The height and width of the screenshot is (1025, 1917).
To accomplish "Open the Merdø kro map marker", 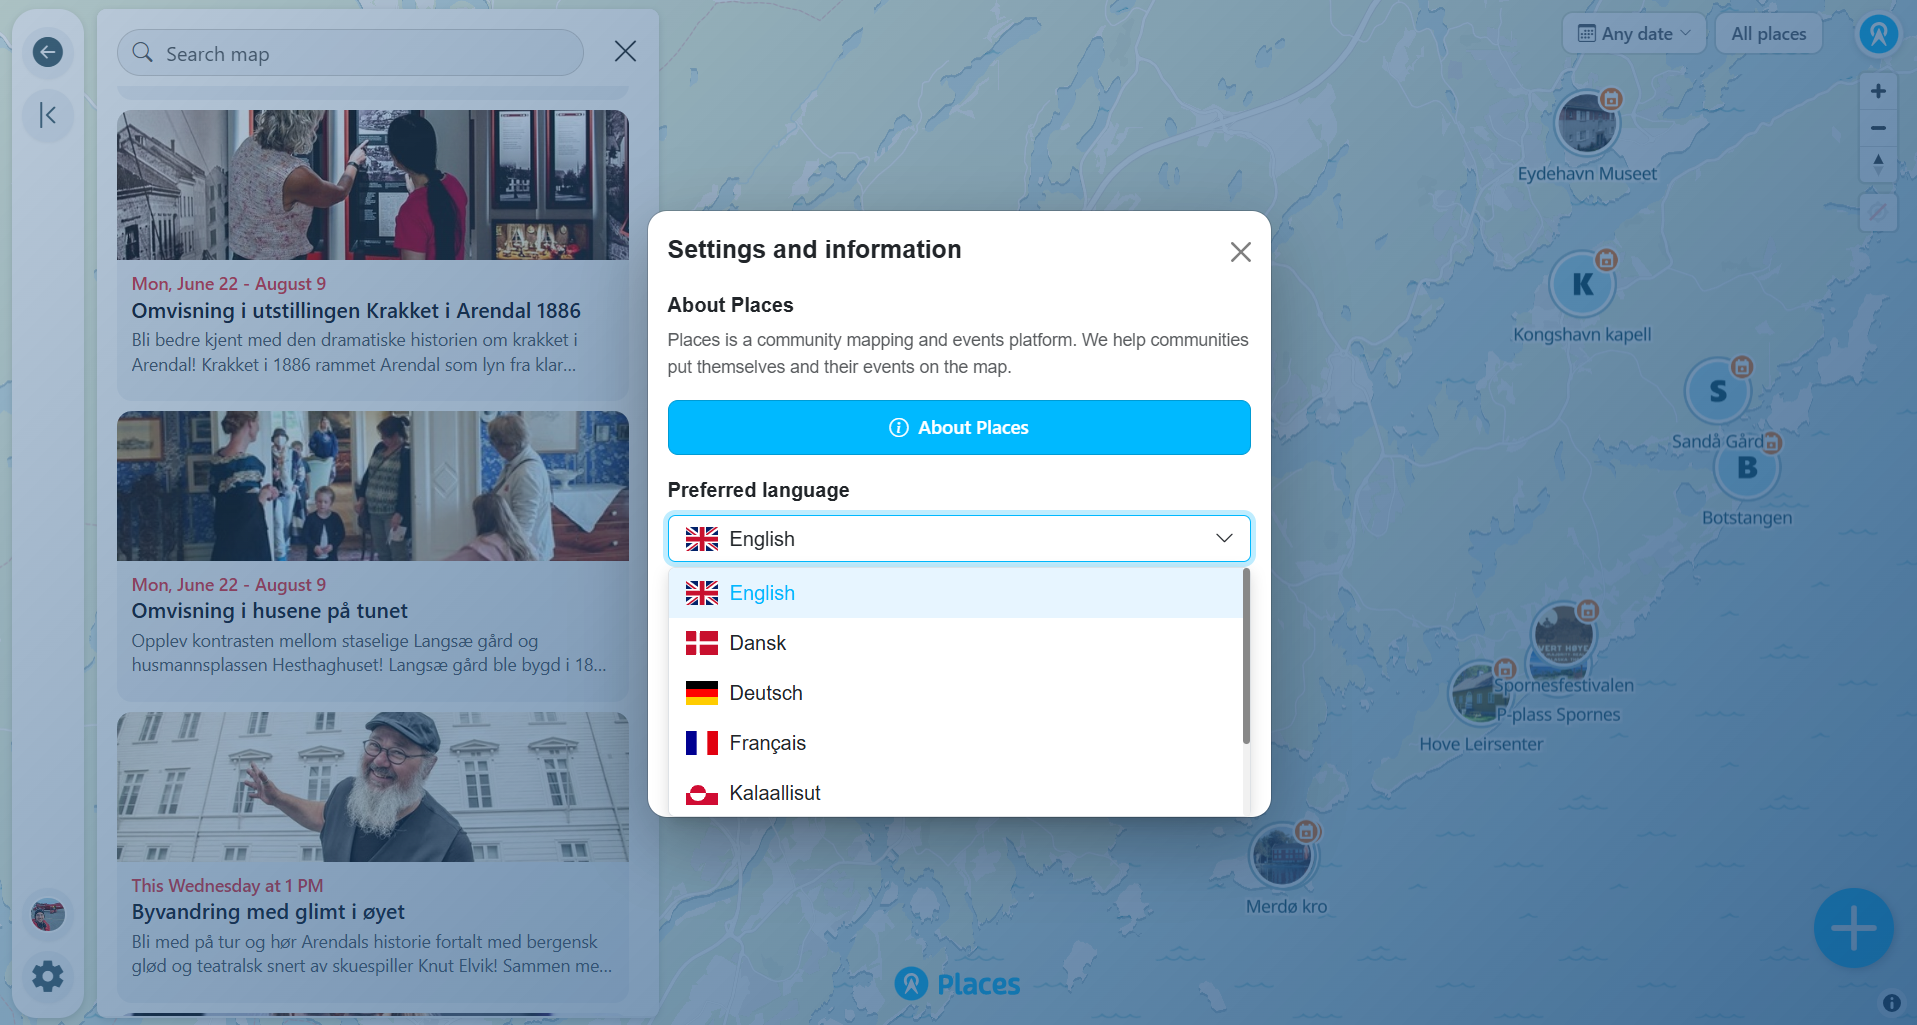I will pos(1284,855).
